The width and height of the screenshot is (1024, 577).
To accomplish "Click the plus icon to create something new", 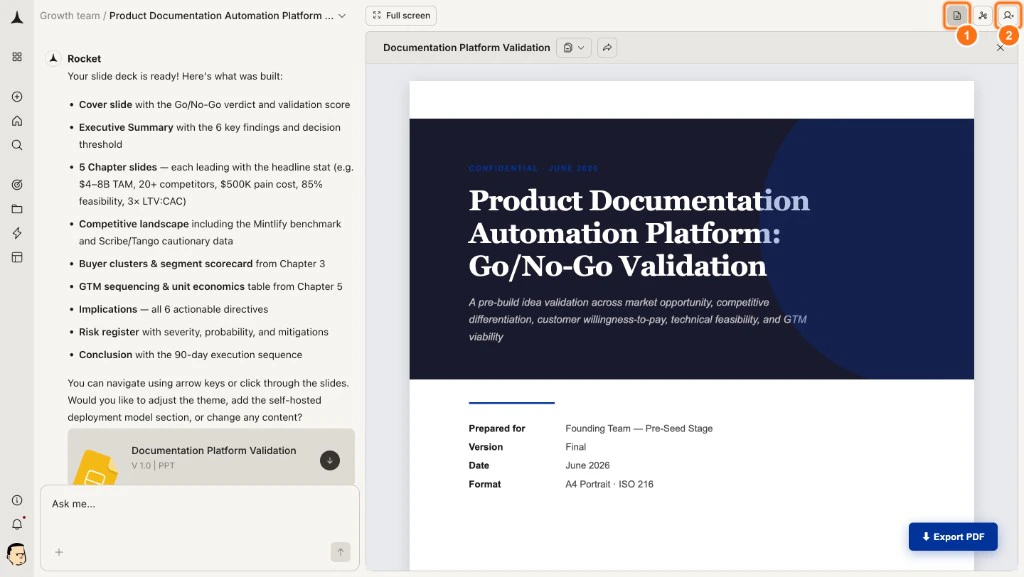I will click(x=16, y=96).
